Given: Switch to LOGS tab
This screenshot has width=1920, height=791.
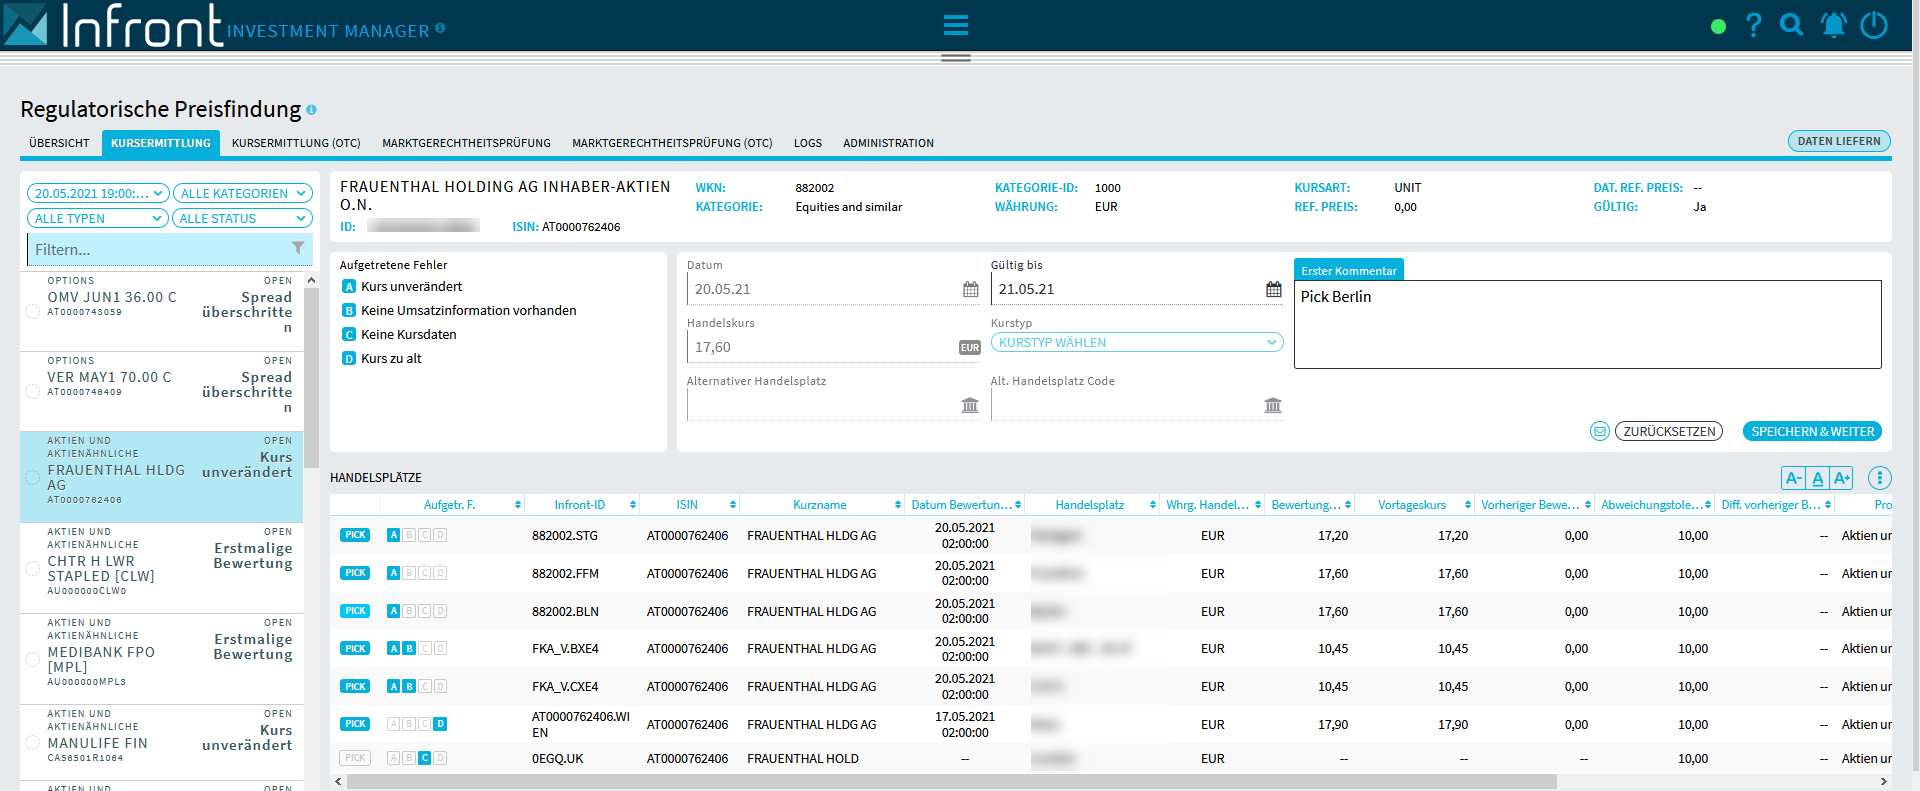Looking at the screenshot, I should [808, 143].
